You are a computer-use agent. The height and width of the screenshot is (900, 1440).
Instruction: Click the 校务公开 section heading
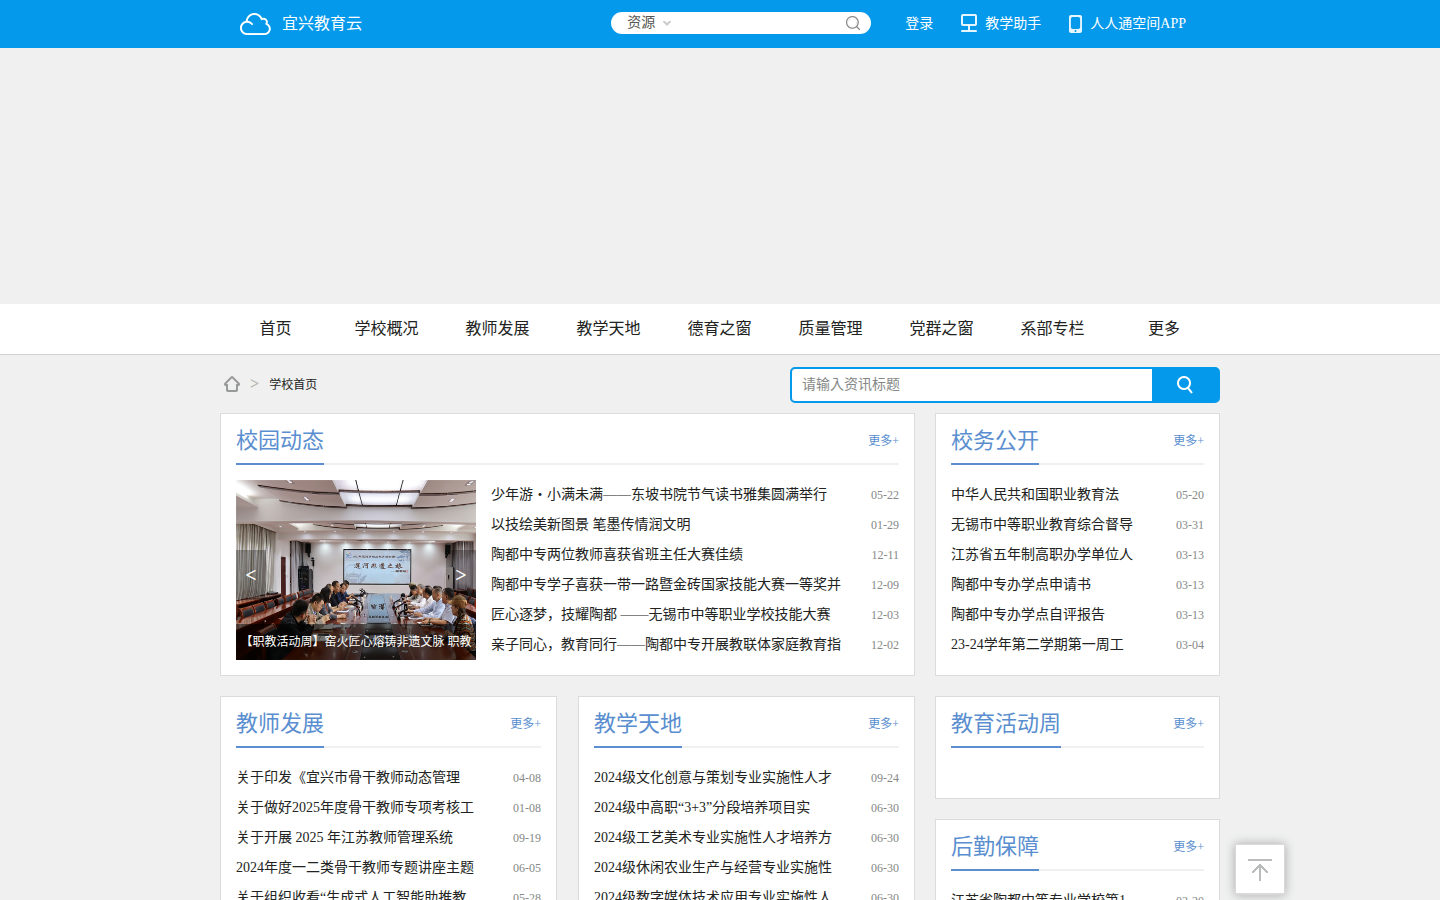[995, 441]
